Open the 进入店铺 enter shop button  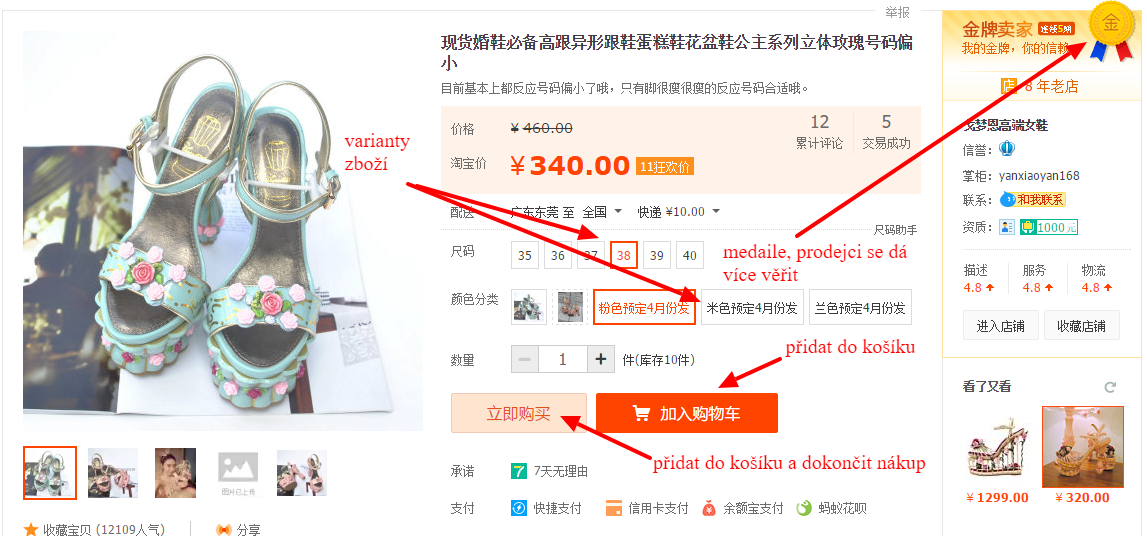1000,326
